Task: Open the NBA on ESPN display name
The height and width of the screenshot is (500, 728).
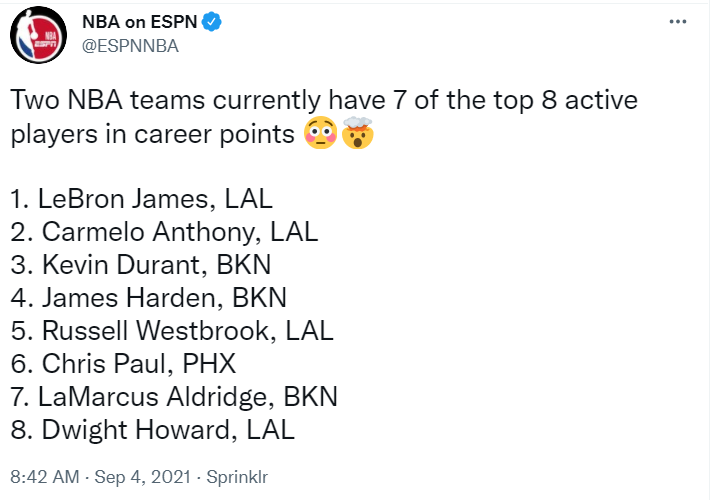Action: click(x=140, y=22)
